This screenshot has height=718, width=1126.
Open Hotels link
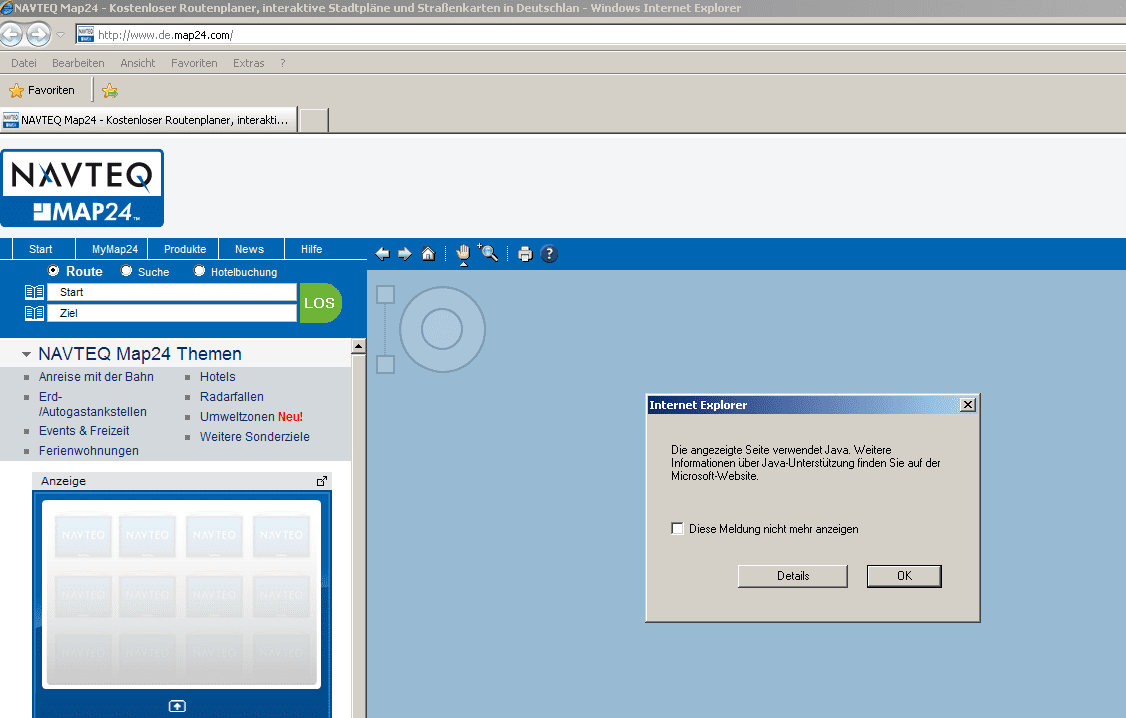coord(218,377)
